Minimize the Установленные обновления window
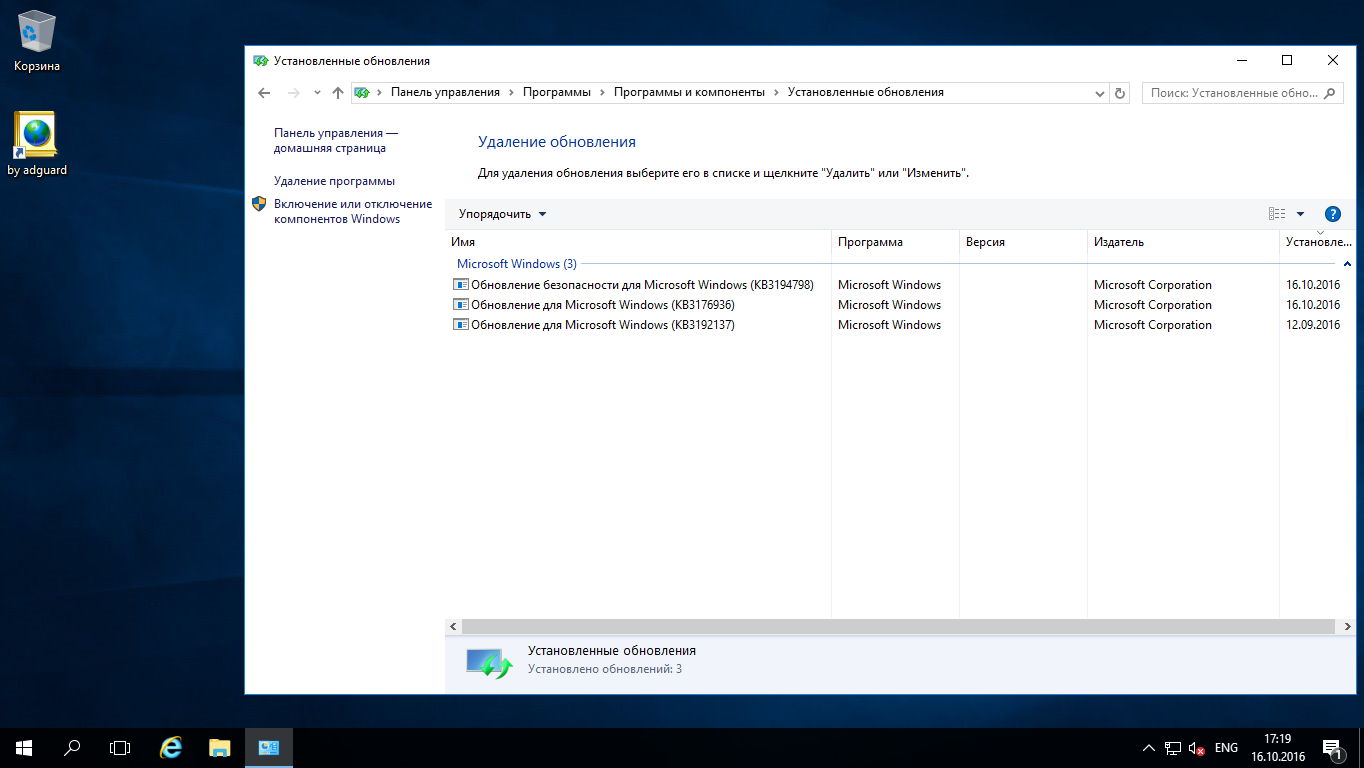1364x768 pixels. (x=1241, y=60)
